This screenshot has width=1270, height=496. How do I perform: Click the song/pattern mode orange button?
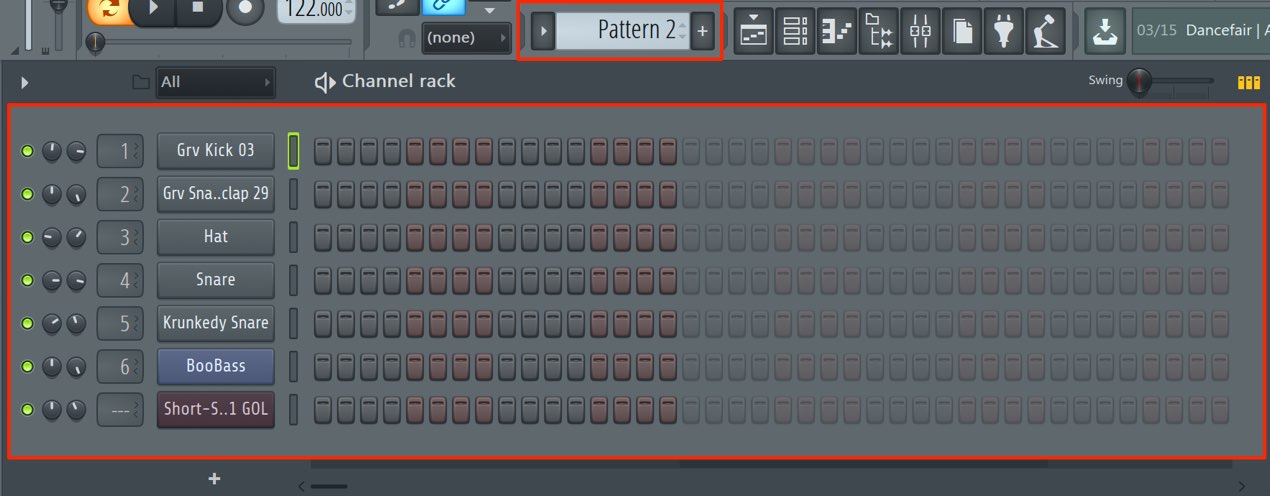pos(107,9)
